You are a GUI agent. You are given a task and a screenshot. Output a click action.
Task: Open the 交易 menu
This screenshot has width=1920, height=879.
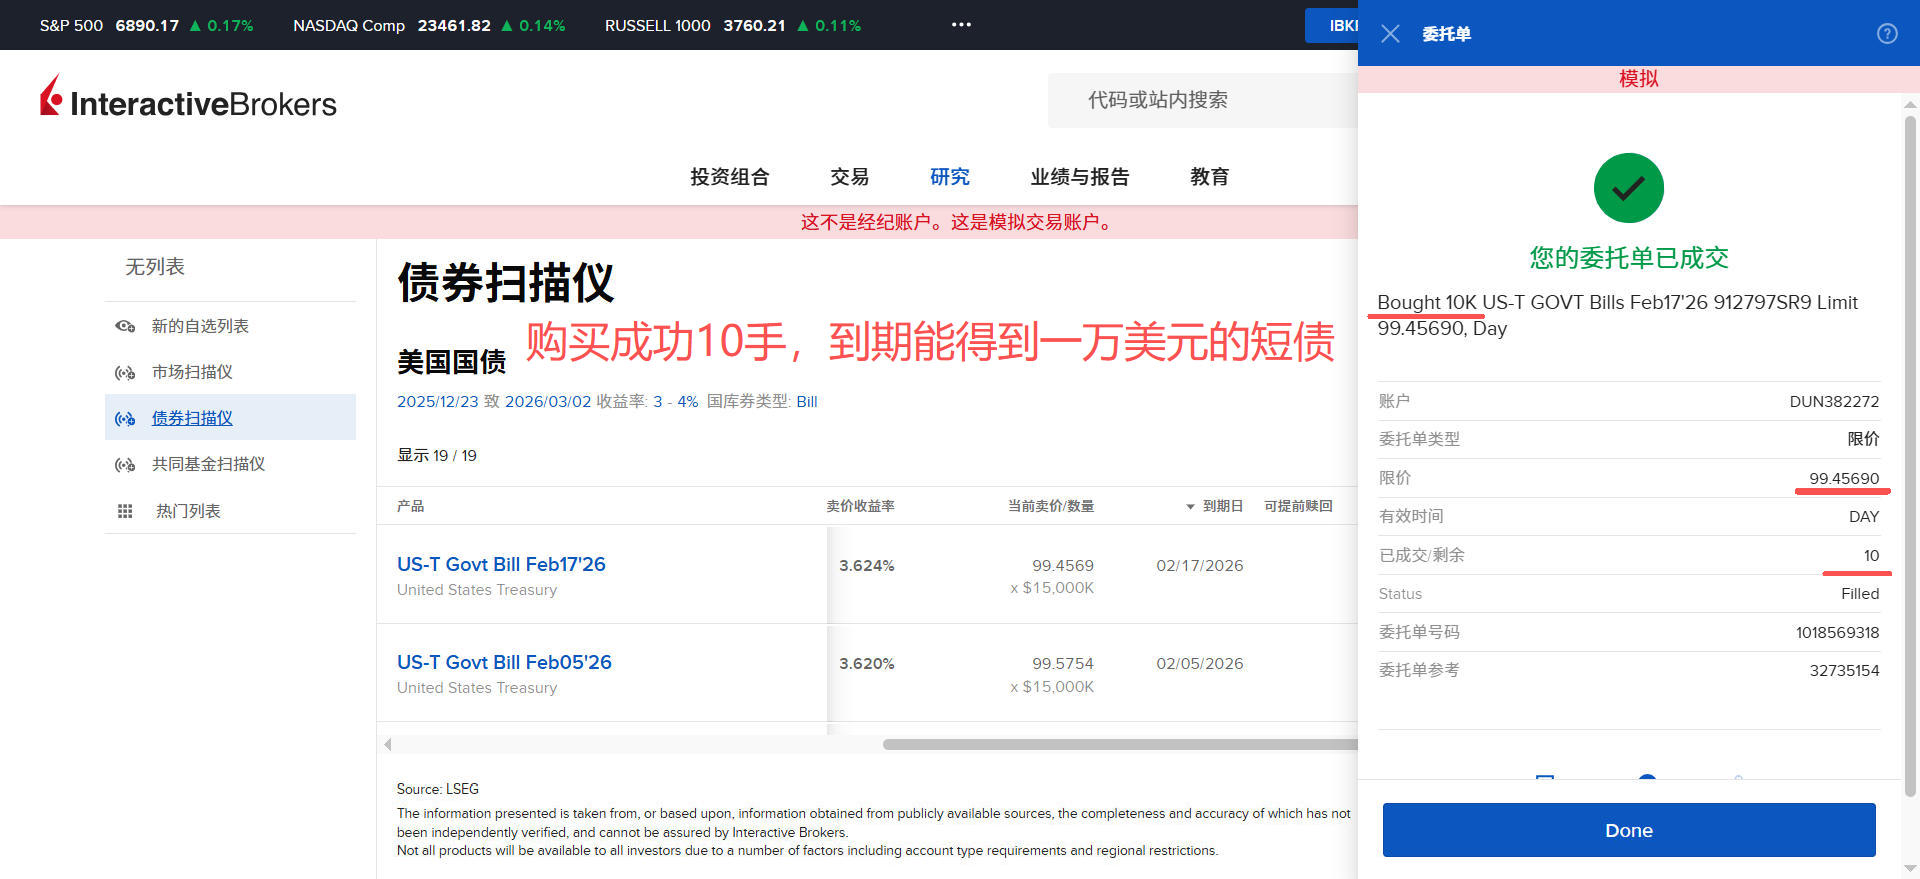849,177
